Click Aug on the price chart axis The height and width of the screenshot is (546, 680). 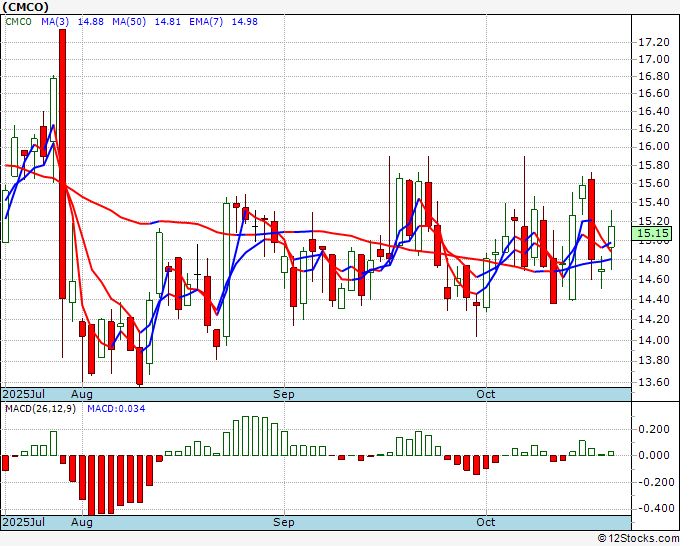(x=82, y=394)
